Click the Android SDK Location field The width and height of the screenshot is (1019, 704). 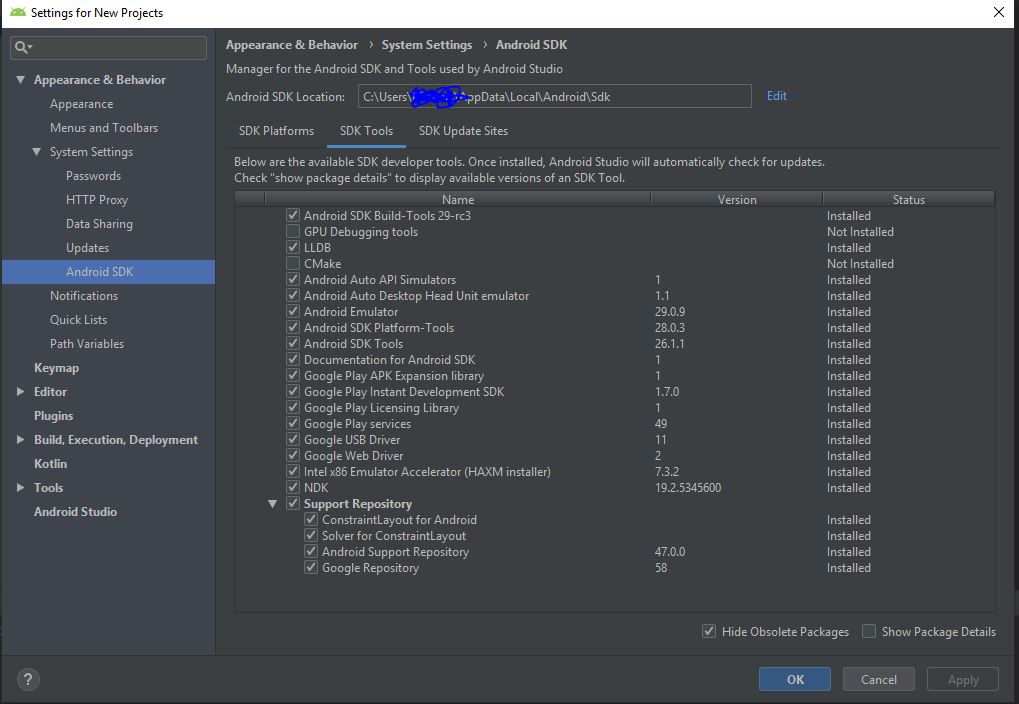tap(552, 96)
